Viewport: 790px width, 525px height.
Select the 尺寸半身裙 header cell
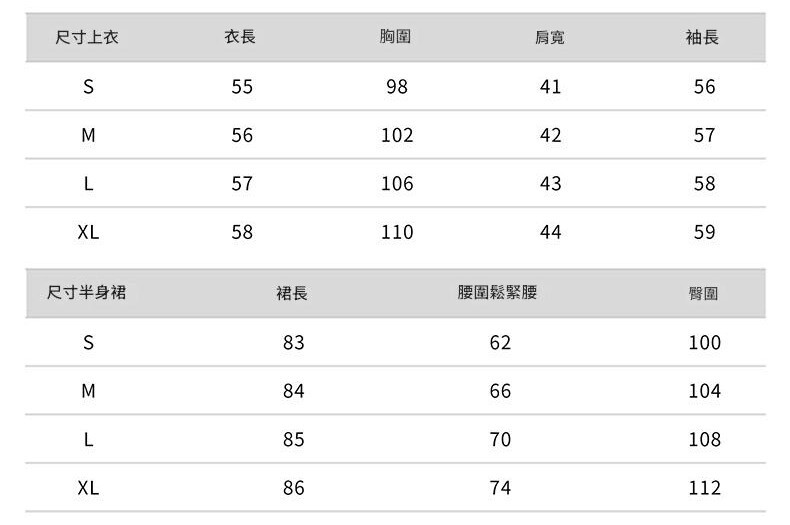click(x=87, y=293)
